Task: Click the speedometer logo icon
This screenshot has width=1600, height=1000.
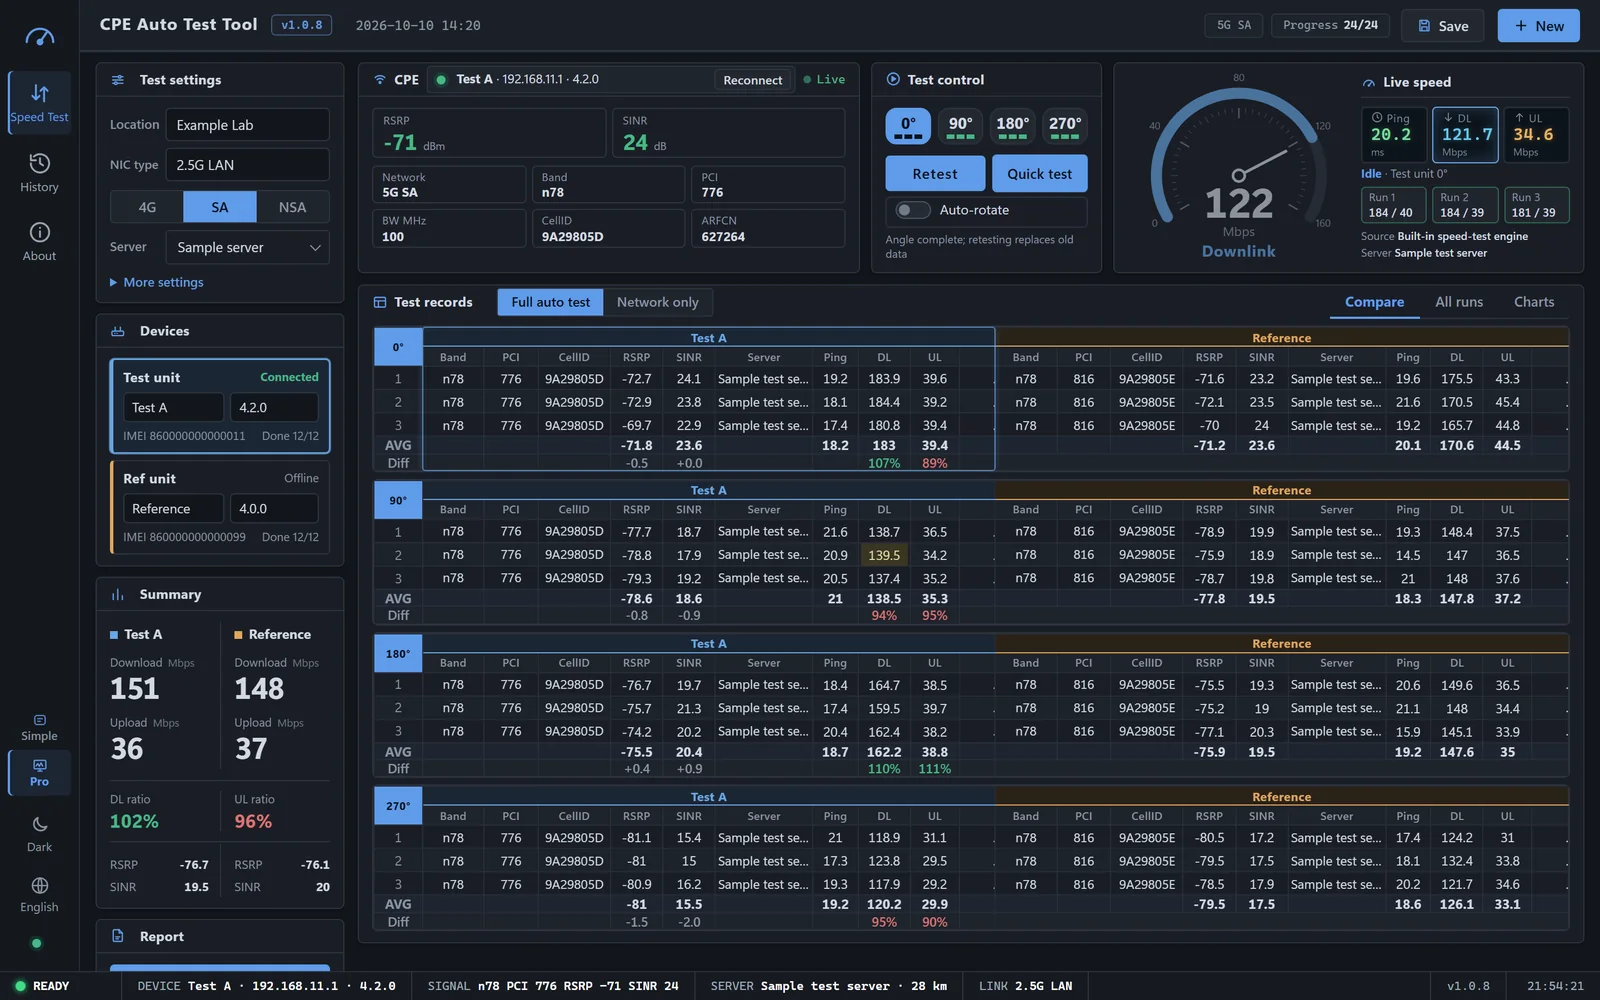Action: tap(39, 37)
